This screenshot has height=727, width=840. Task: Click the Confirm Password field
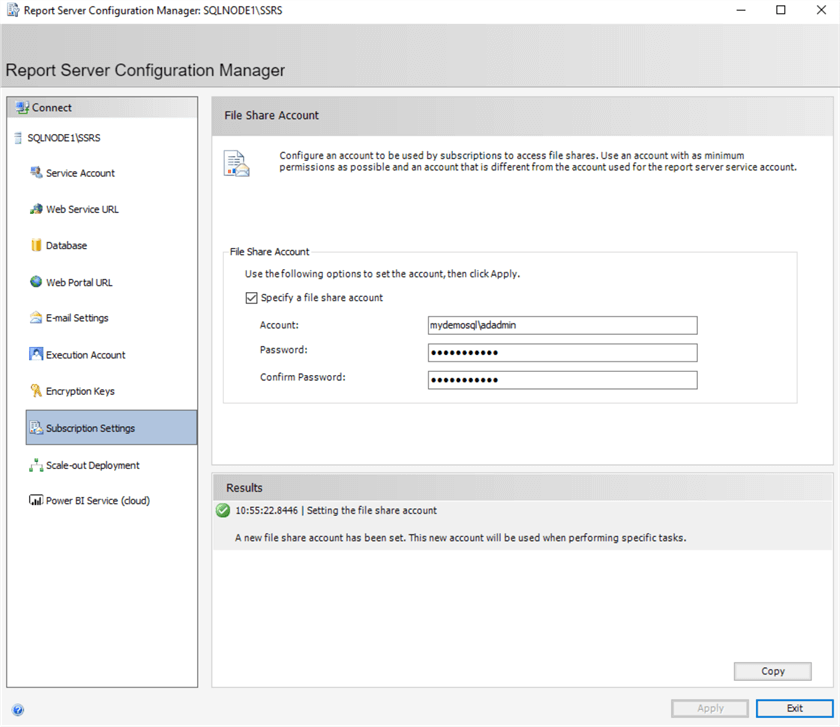coord(562,380)
